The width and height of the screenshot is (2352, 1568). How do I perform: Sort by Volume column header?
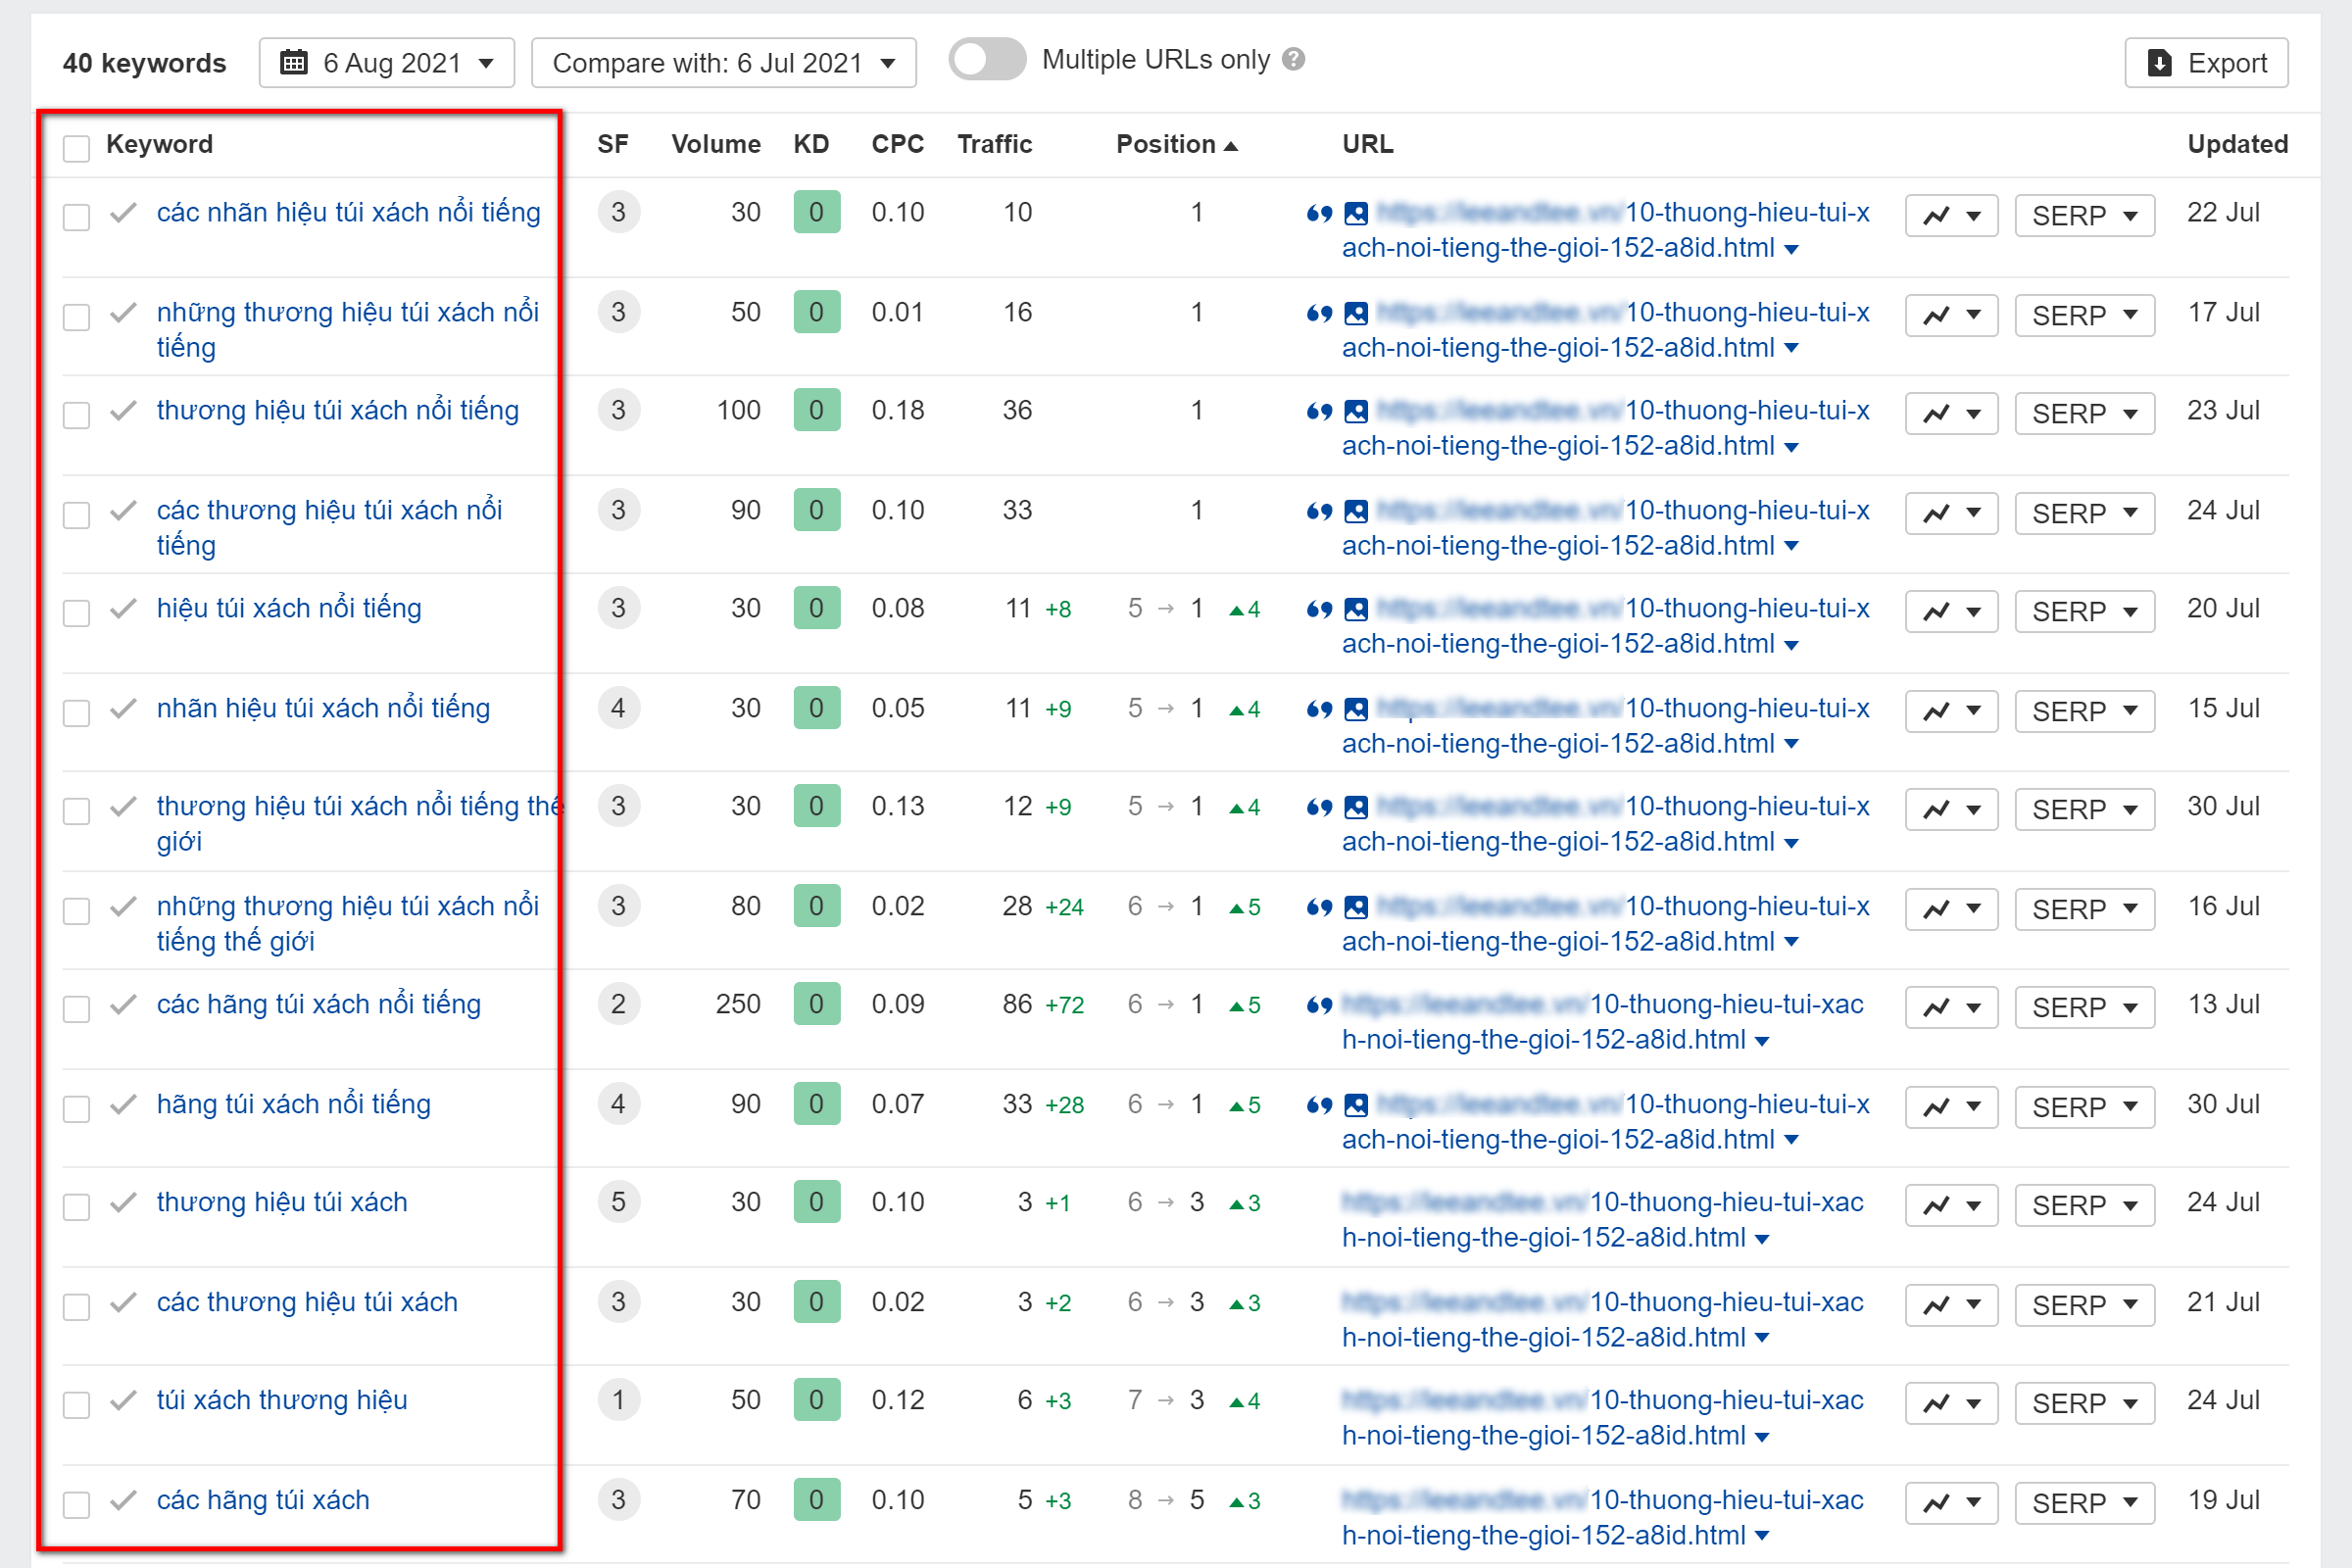pyautogui.click(x=716, y=144)
